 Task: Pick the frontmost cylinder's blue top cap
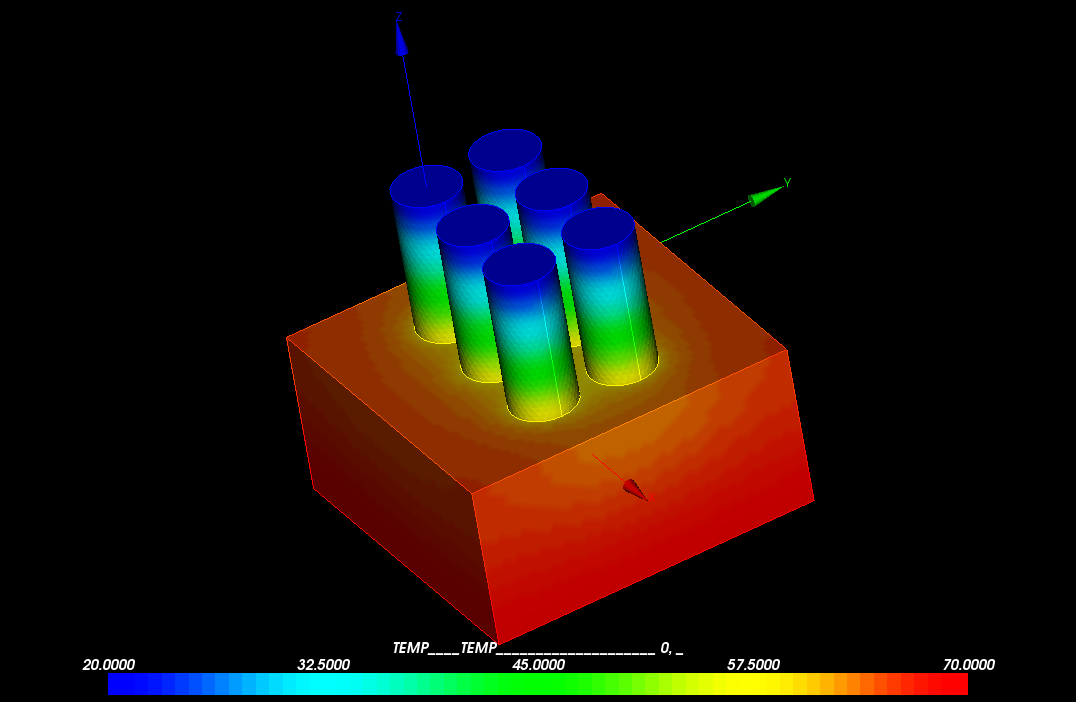click(x=520, y=263)
